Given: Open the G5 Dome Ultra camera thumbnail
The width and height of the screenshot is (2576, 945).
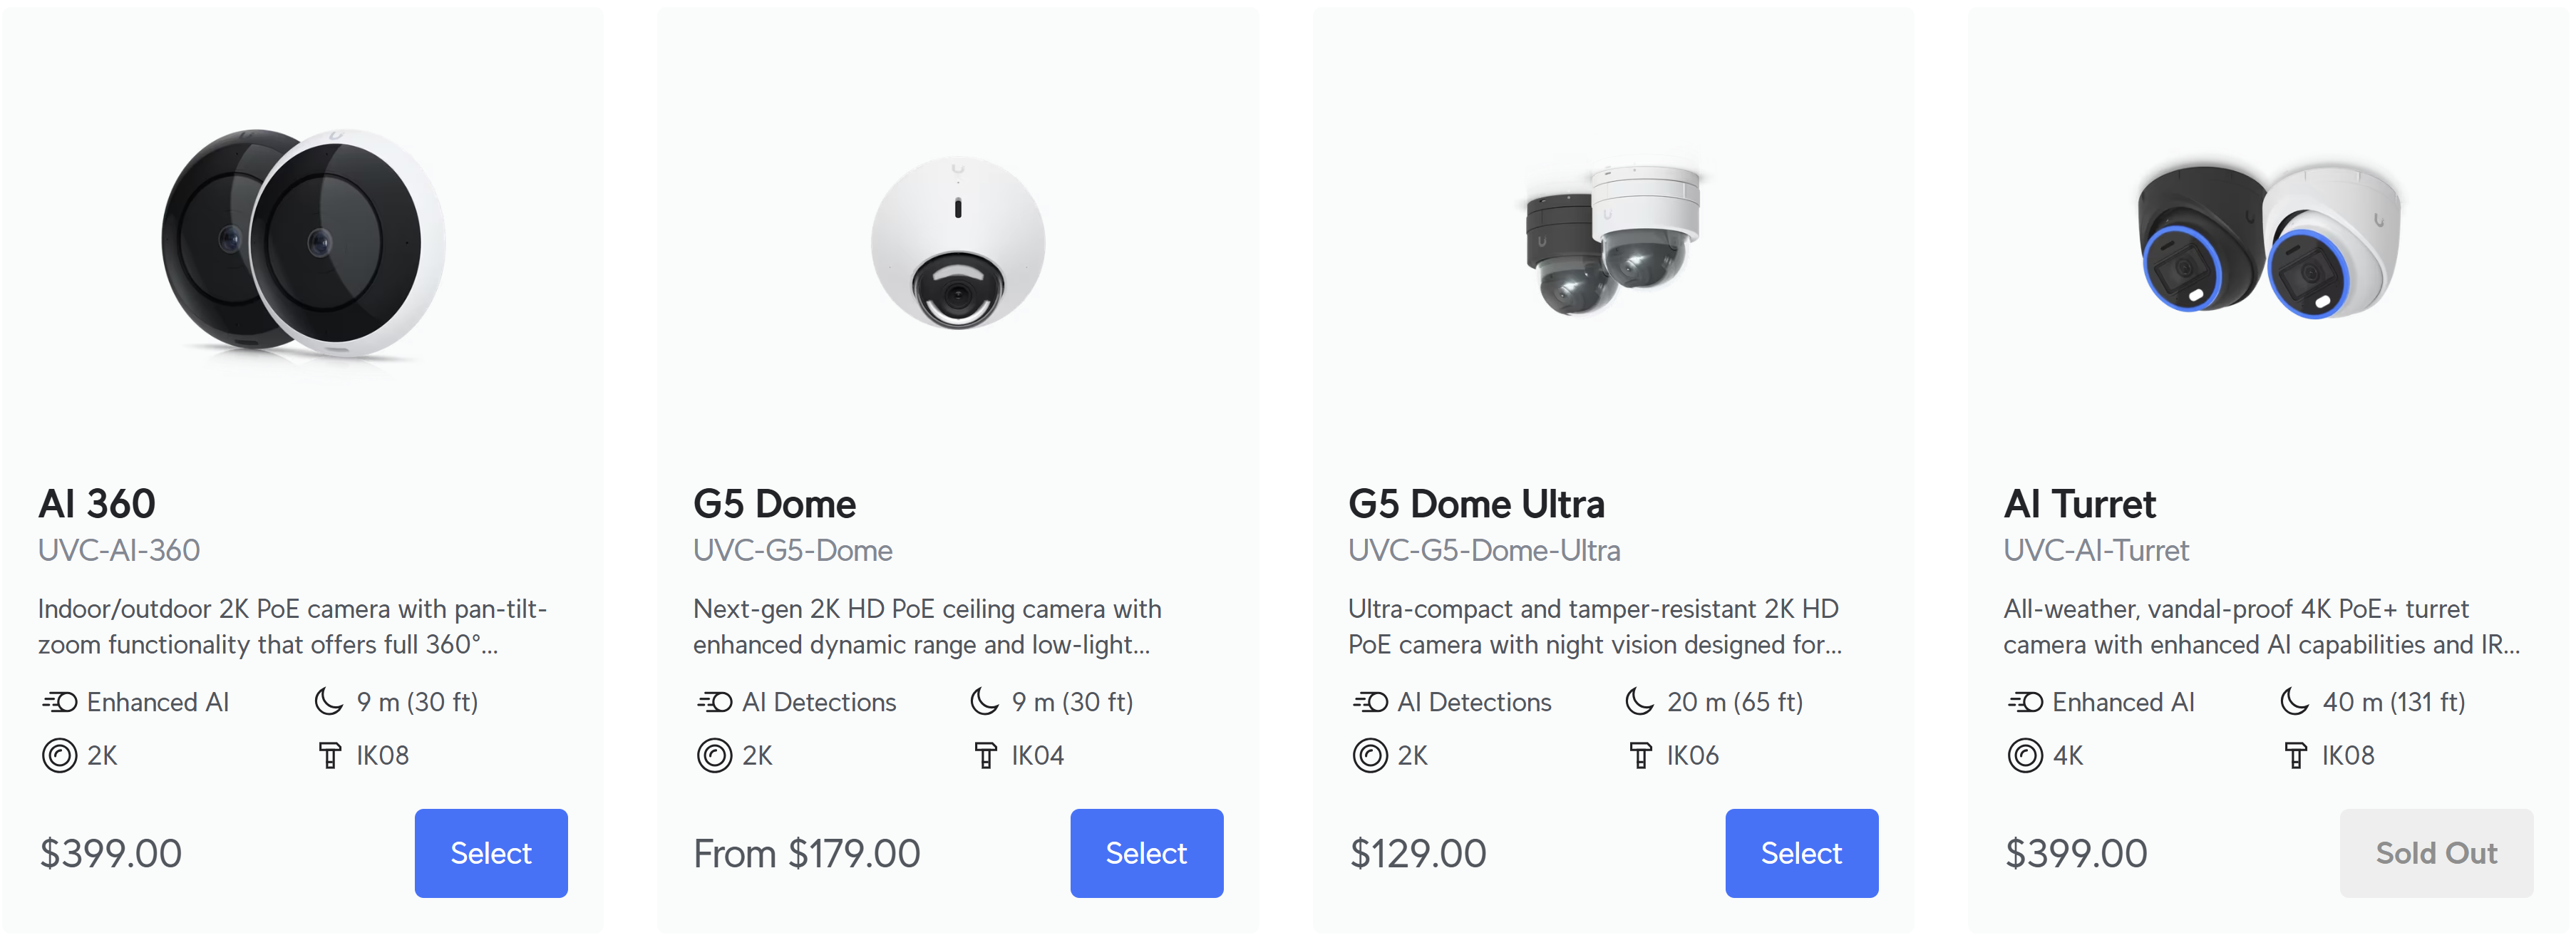Looking at the screenshot, I should pos(1613,240).
